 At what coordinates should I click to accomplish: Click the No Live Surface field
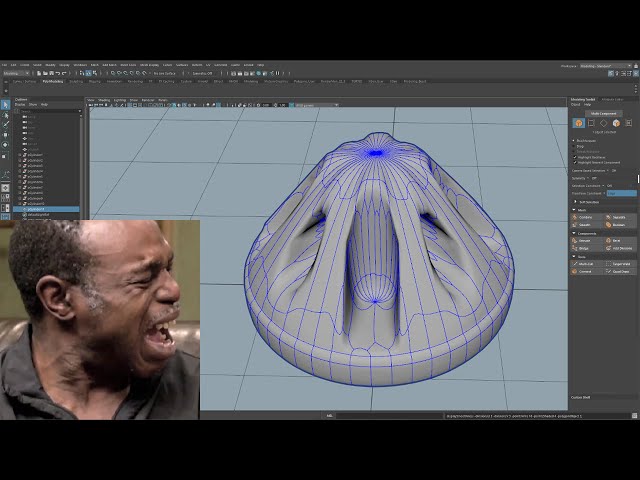coord(164,73)
